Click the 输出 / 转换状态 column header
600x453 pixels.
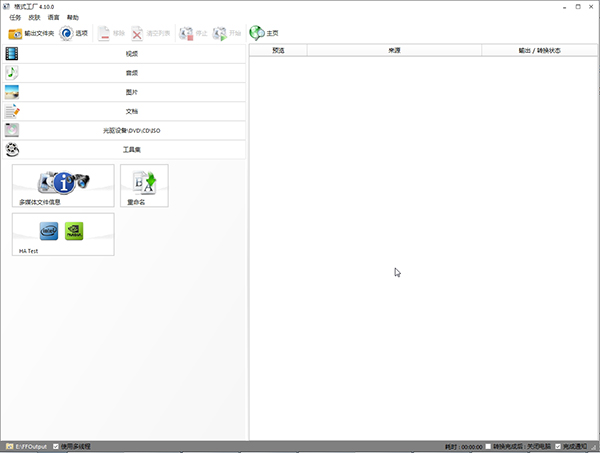click(540, 50)
